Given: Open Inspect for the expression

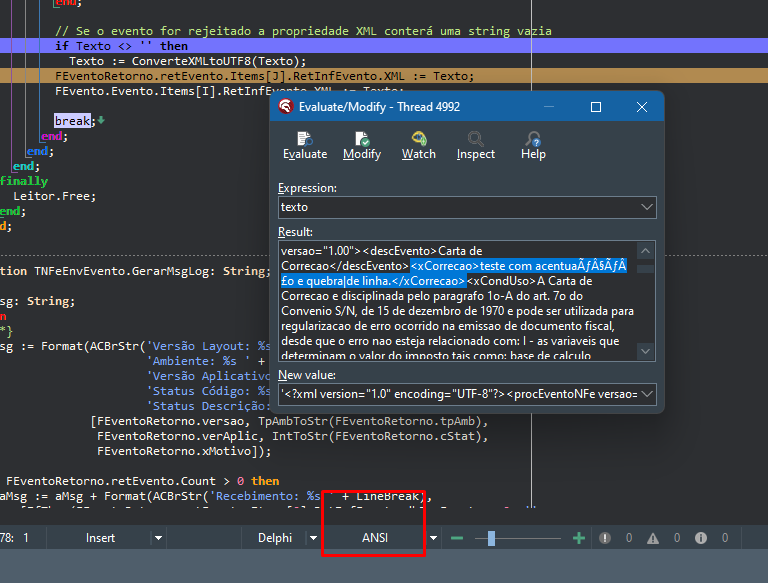Looking at the screenshot, I should tap(476, 146).
